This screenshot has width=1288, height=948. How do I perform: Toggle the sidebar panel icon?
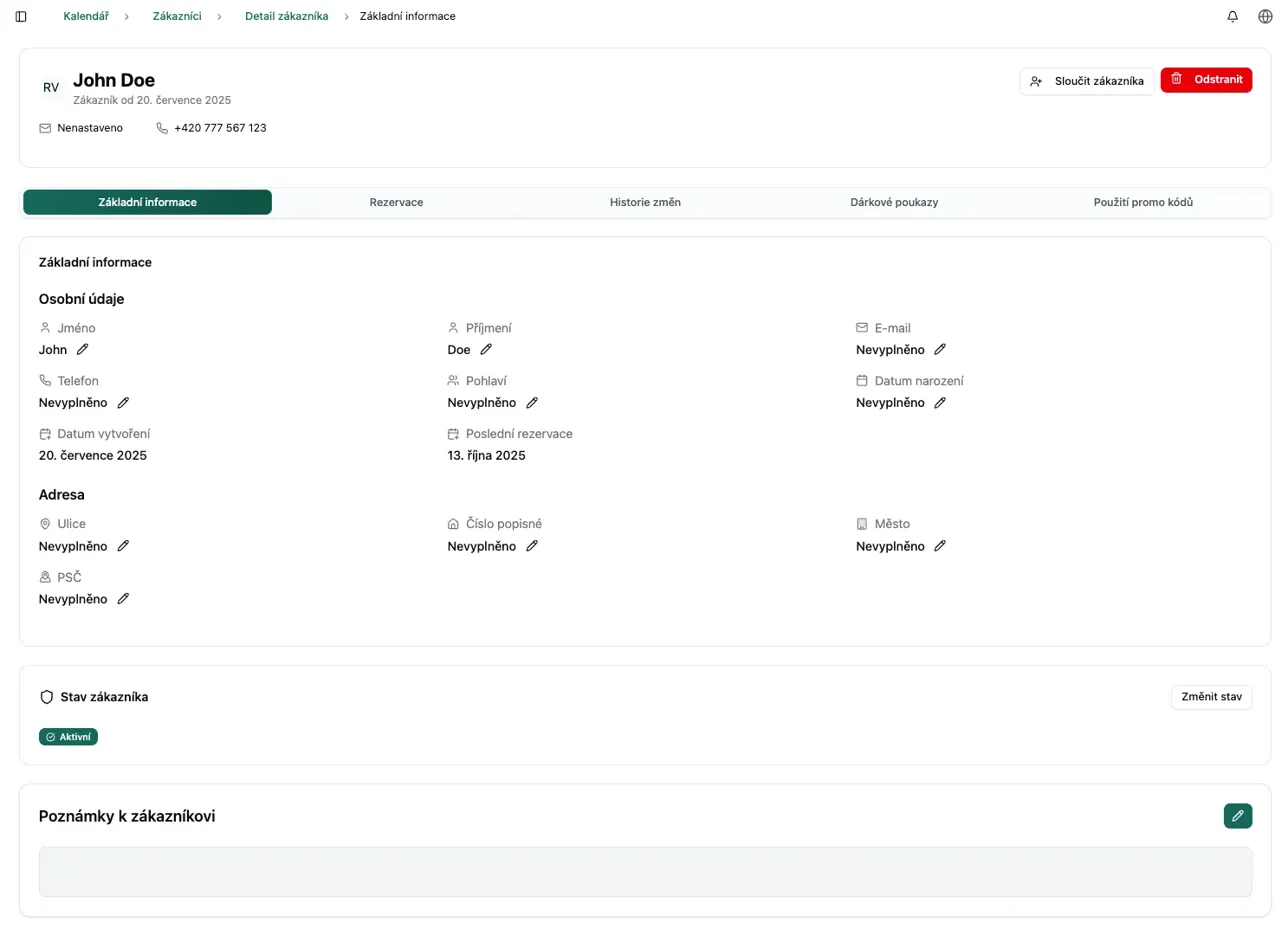21,17
